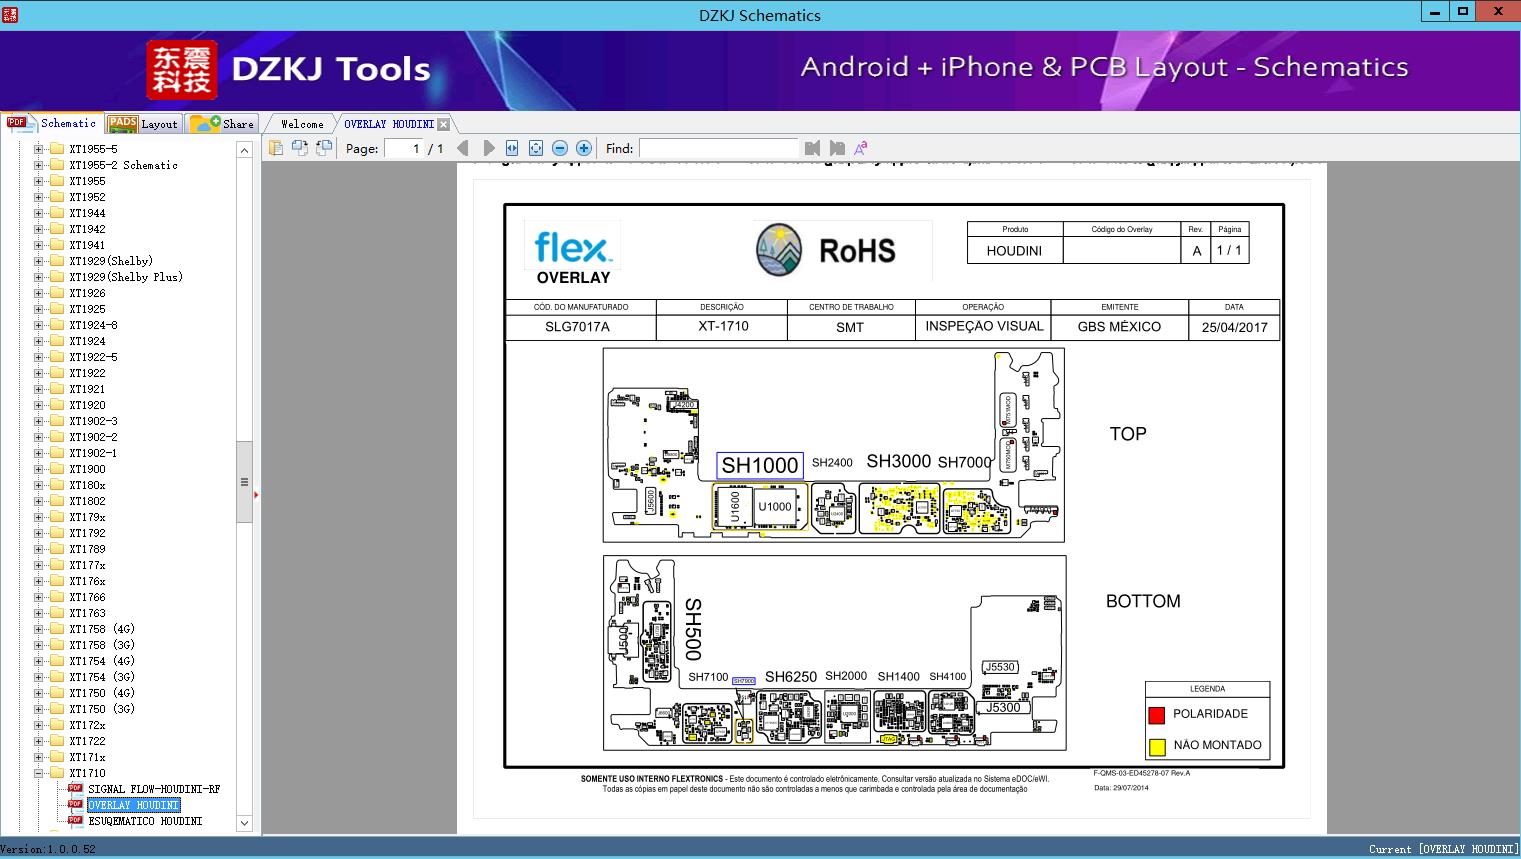Expand the XT1929(Shelby Plus) folder
Screen dimensions: 1521x859
pyautogui.click(x=39, y=277)
